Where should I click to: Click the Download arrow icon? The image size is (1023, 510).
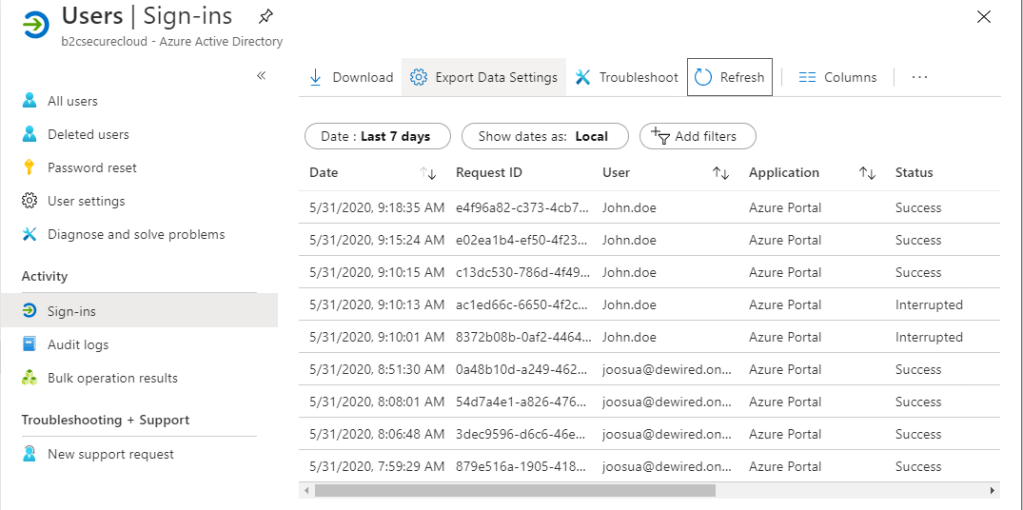315,78
